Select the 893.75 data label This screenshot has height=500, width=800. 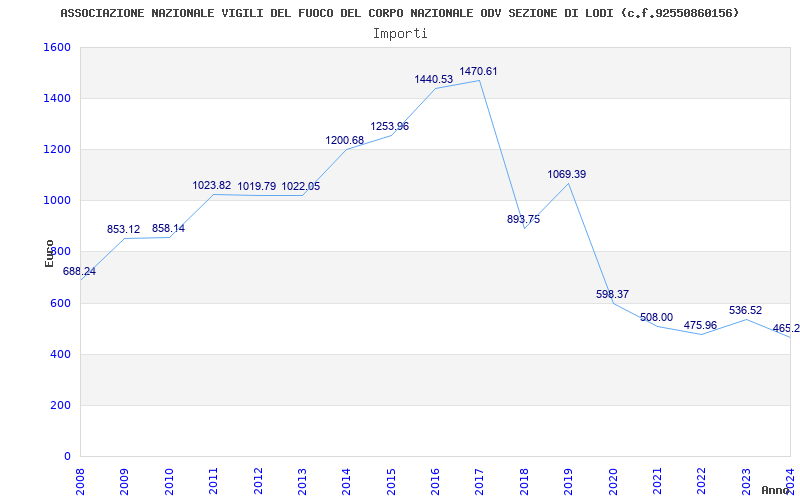[523, 219]
